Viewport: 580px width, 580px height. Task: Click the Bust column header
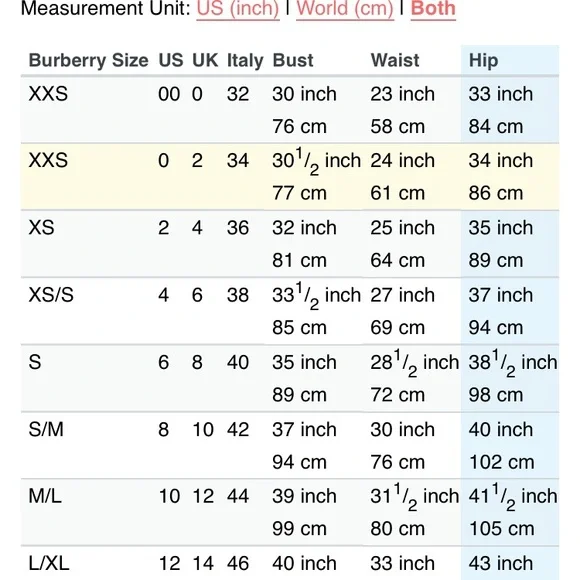293,60
